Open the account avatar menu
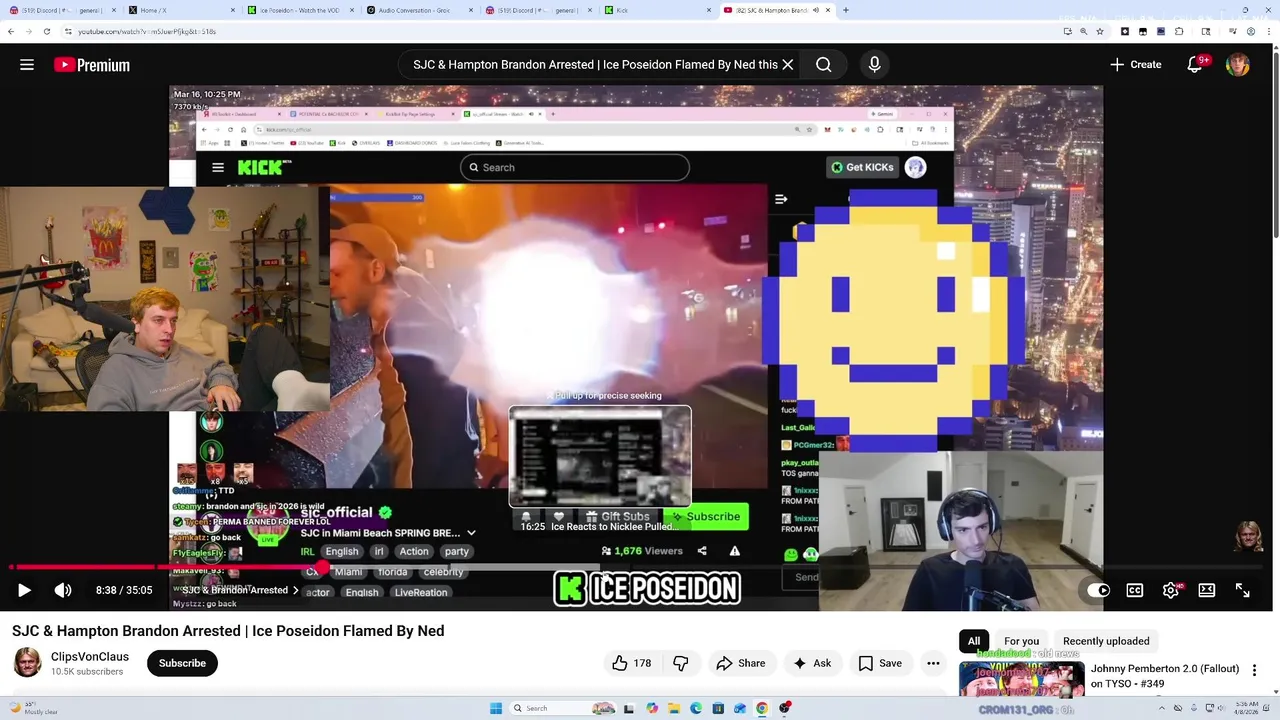 point(1238,65)
